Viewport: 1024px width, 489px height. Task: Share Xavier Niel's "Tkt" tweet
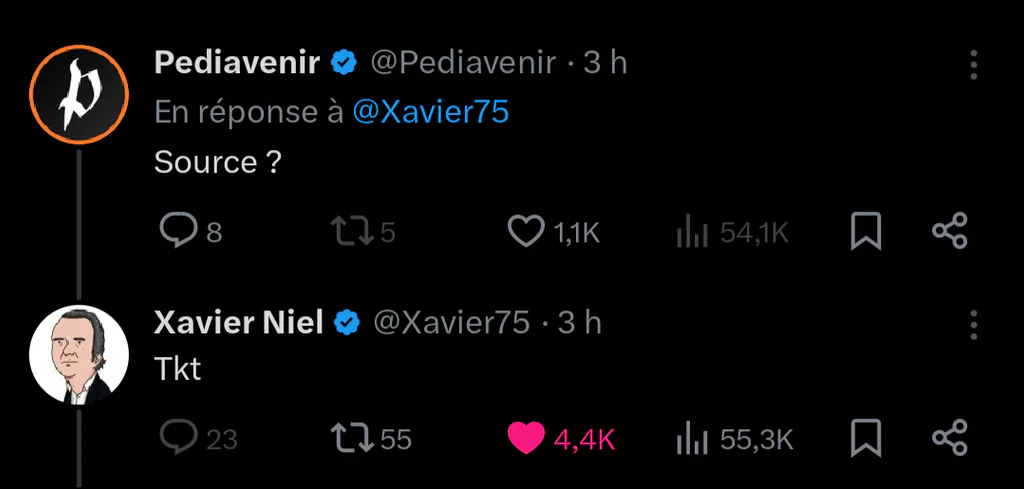(x=950, y=437)
